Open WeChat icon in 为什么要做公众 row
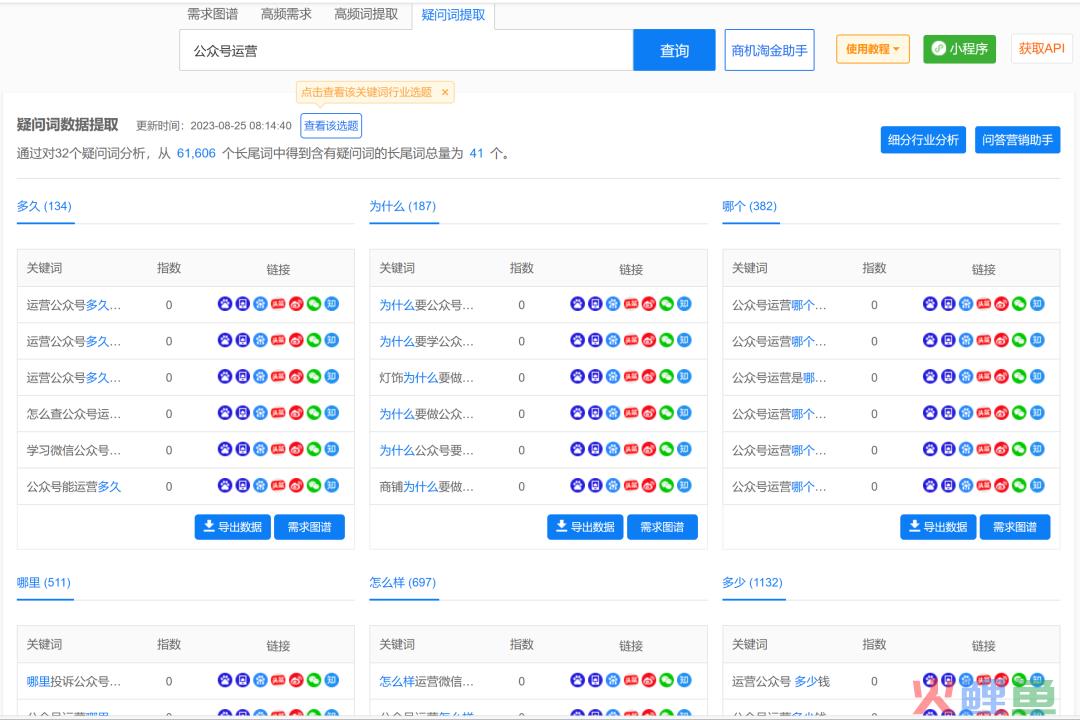Viewport: 1080px width, 720px height. [x=667, y=413]
